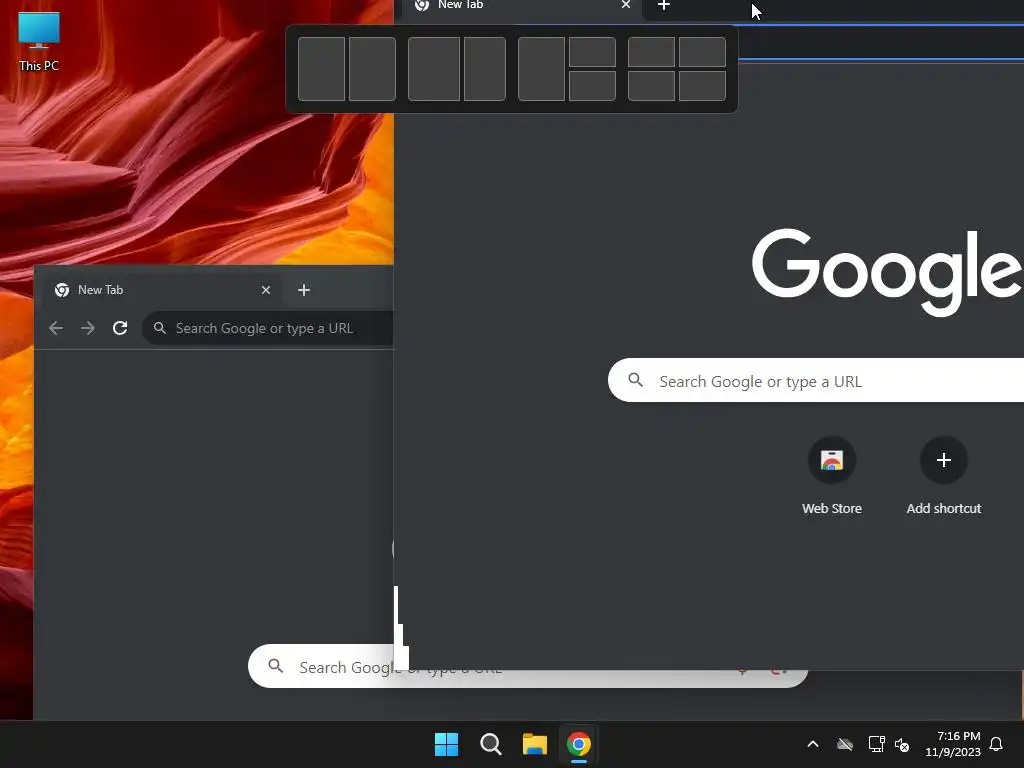Close New Tab in front Chrome window
Image resolution: width=1024 pixels, height=768 pixels.
coord(626,5)
